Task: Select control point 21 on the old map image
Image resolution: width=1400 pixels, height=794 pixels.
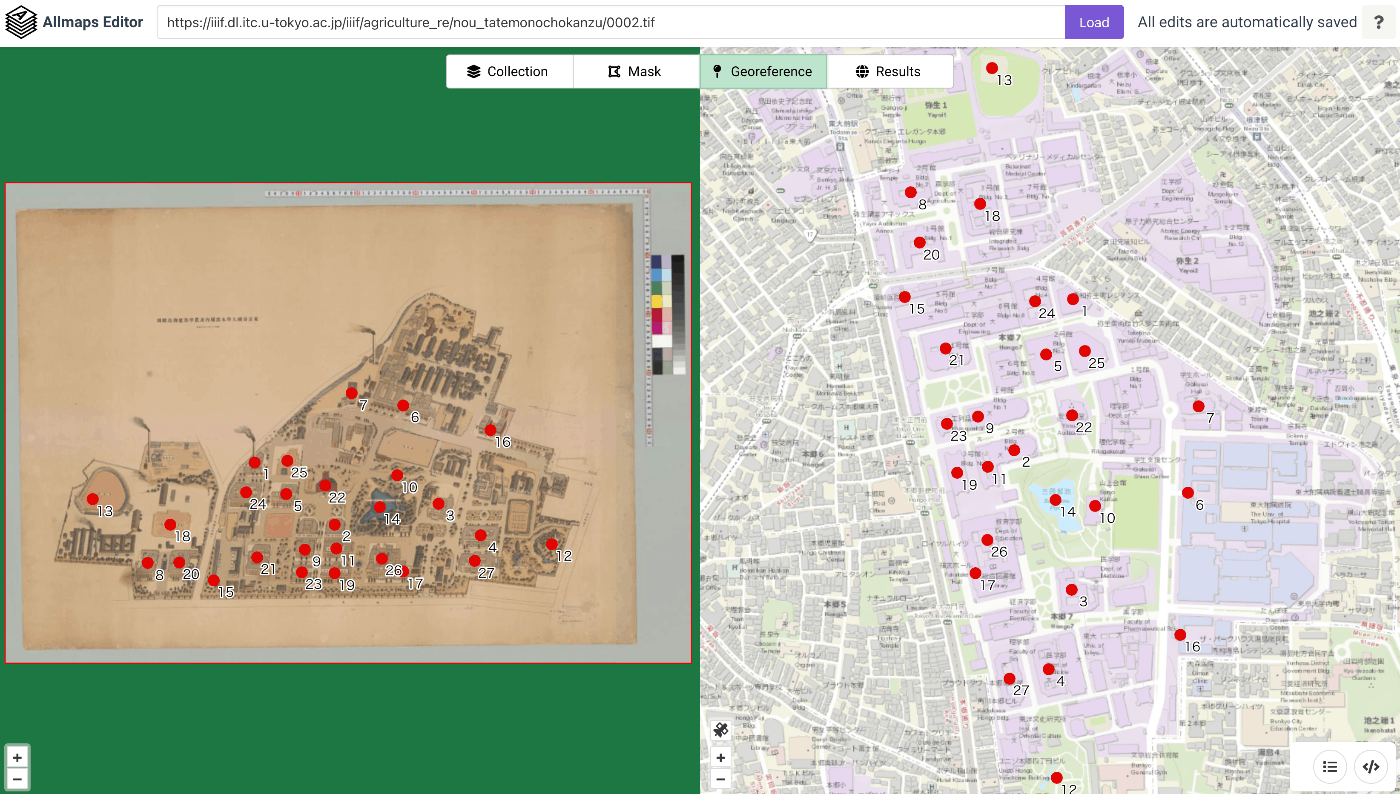Action: click(x=257, y=557)
